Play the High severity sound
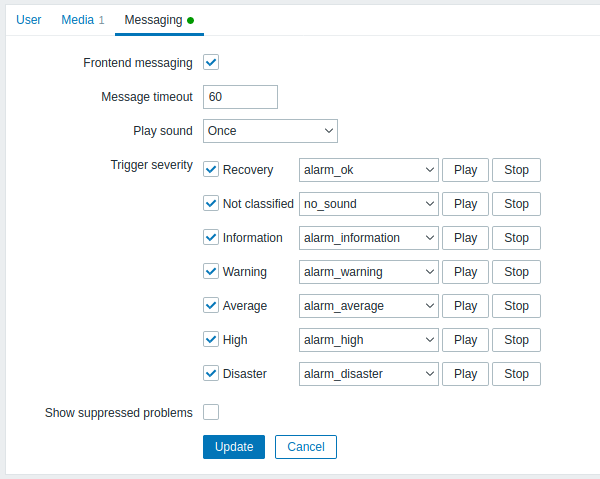The height and width of the screenshot is (479, 600). [x=465, y=340]
